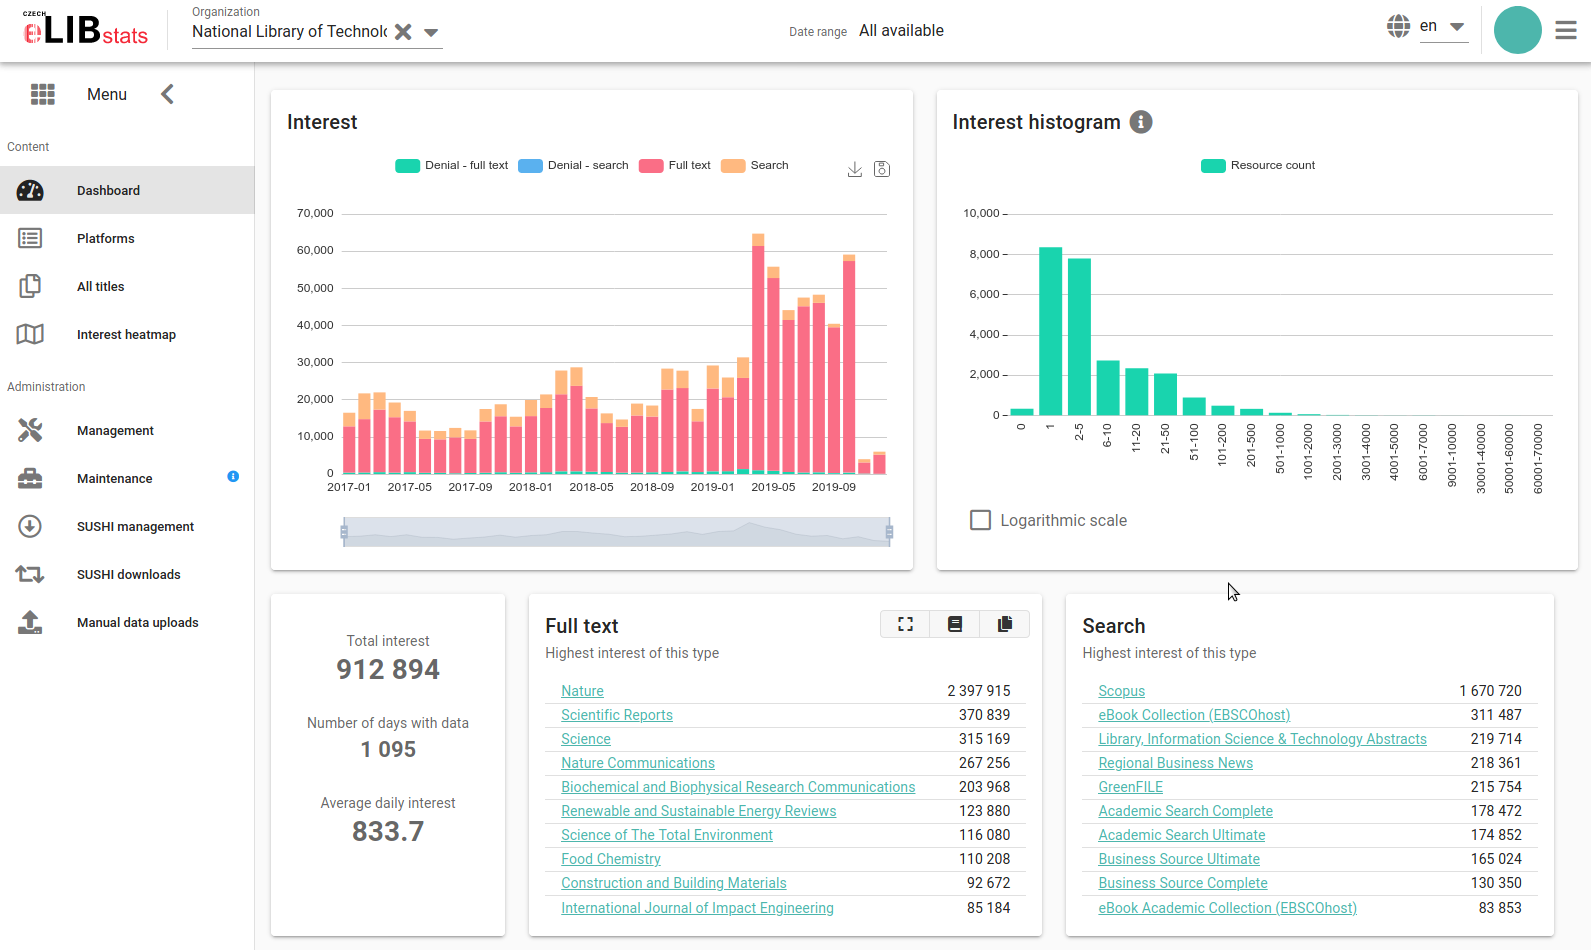Click the histogram bar for bin 1
Screen dimensions: 1591x950
1050,331
